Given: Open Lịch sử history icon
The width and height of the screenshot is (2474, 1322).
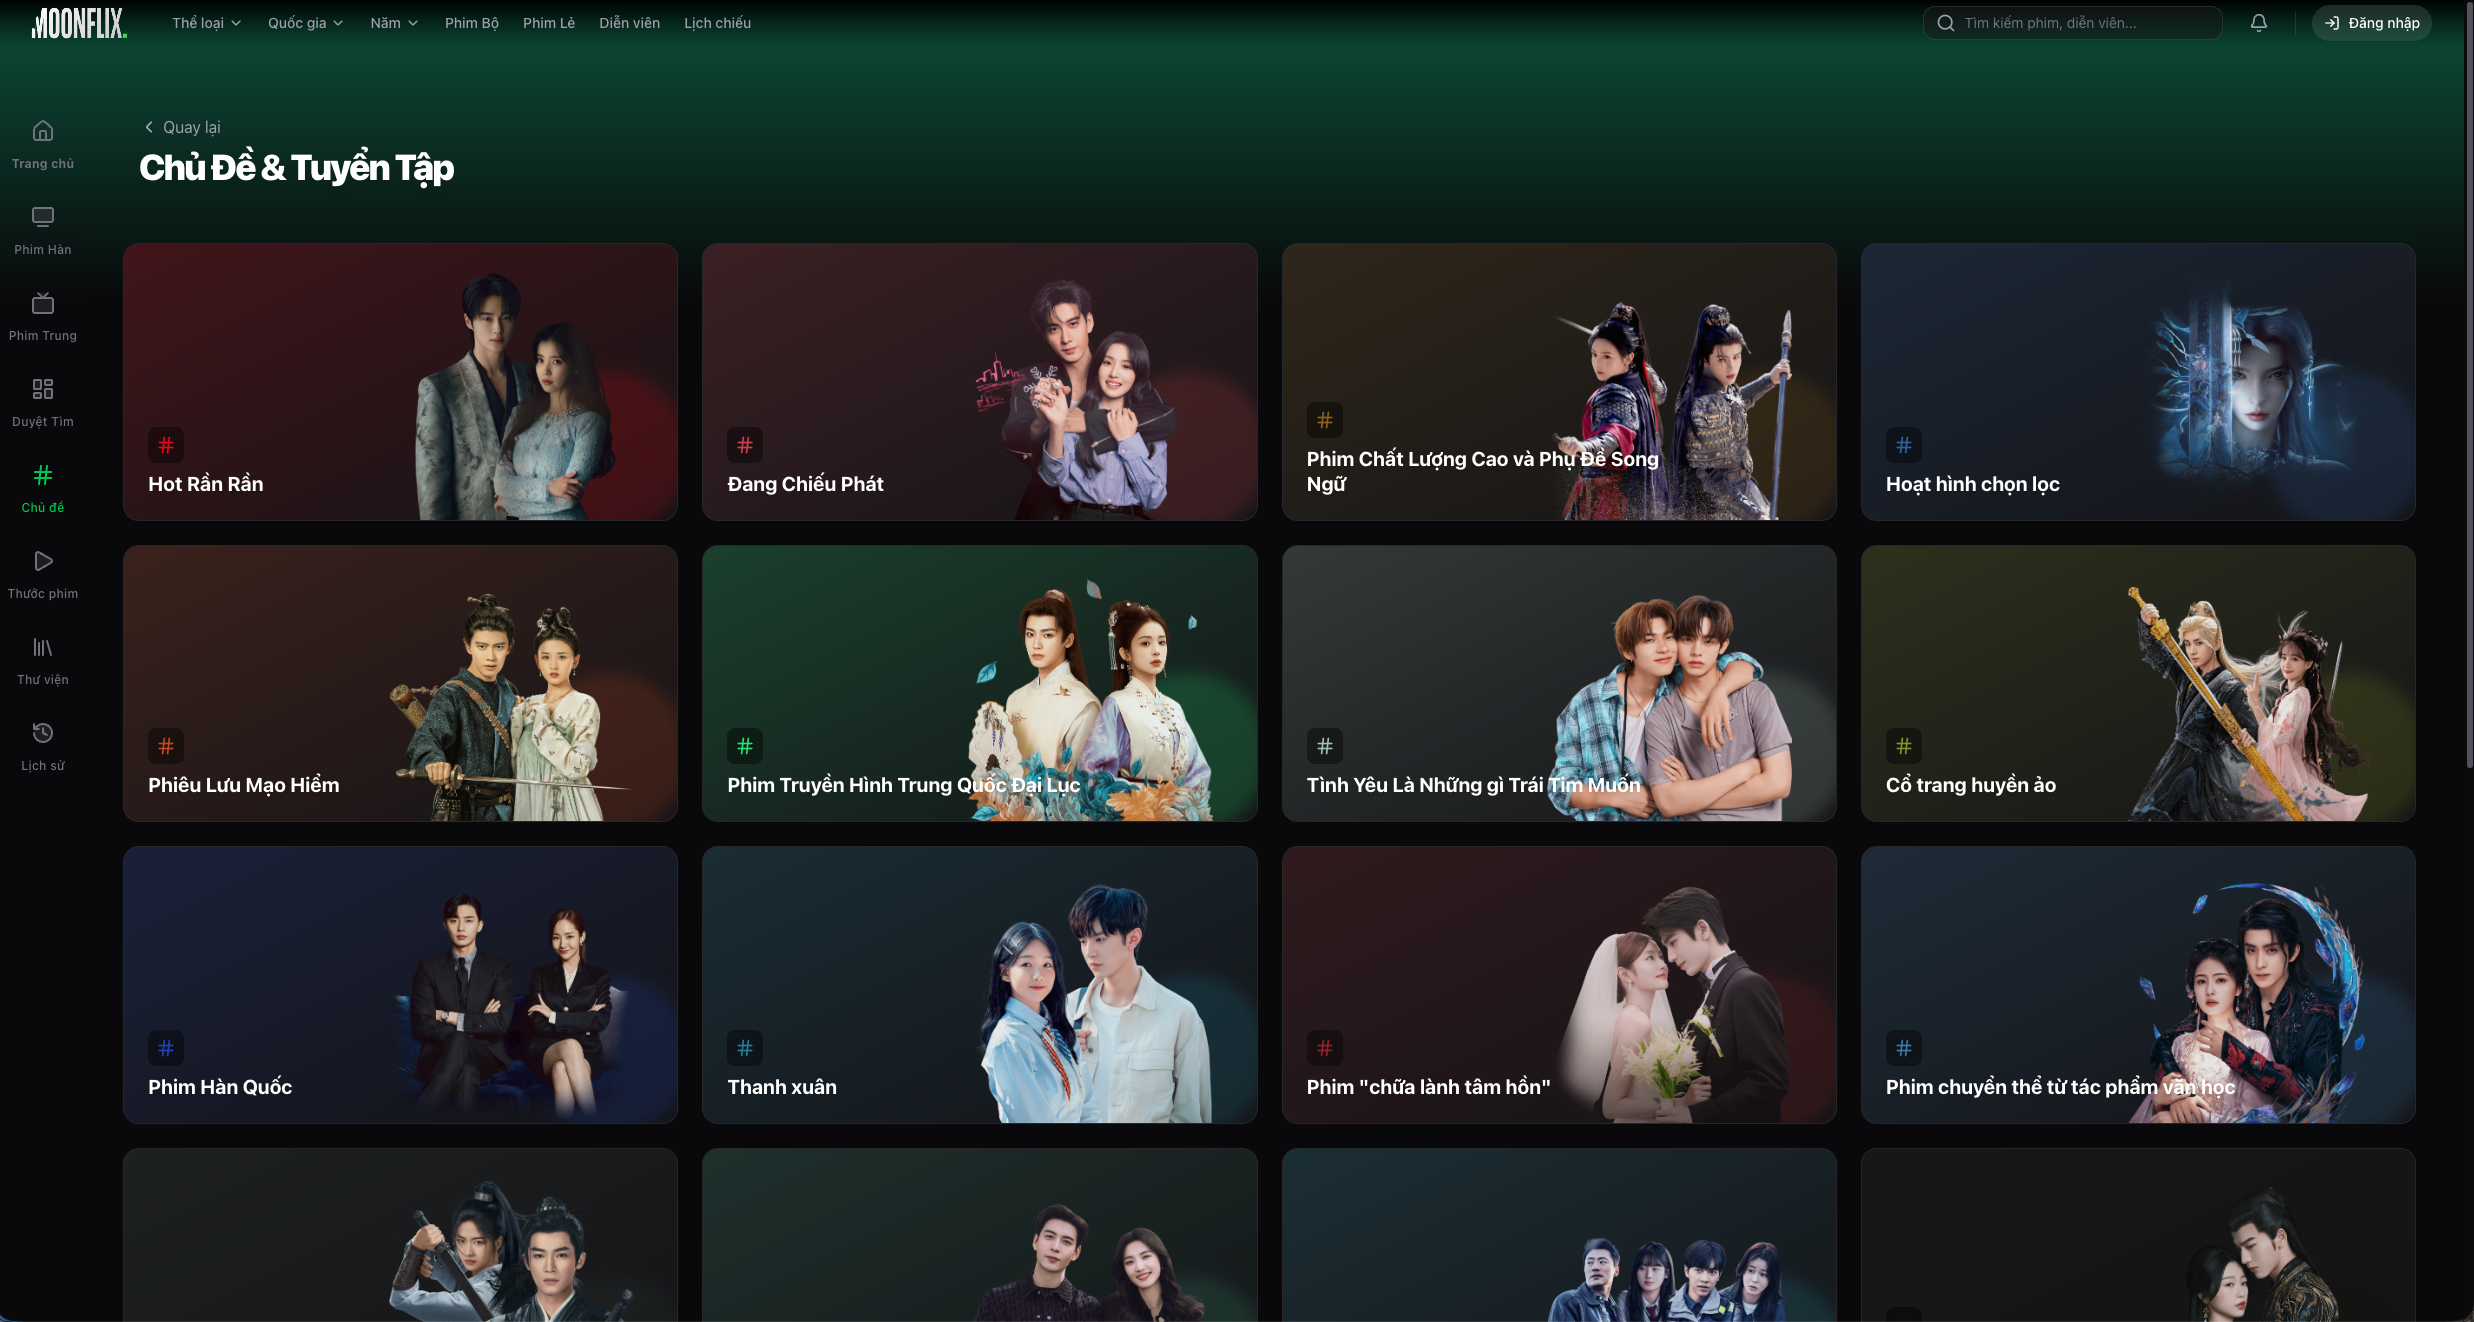Looking at the screenshot, I should click(43, 733).
